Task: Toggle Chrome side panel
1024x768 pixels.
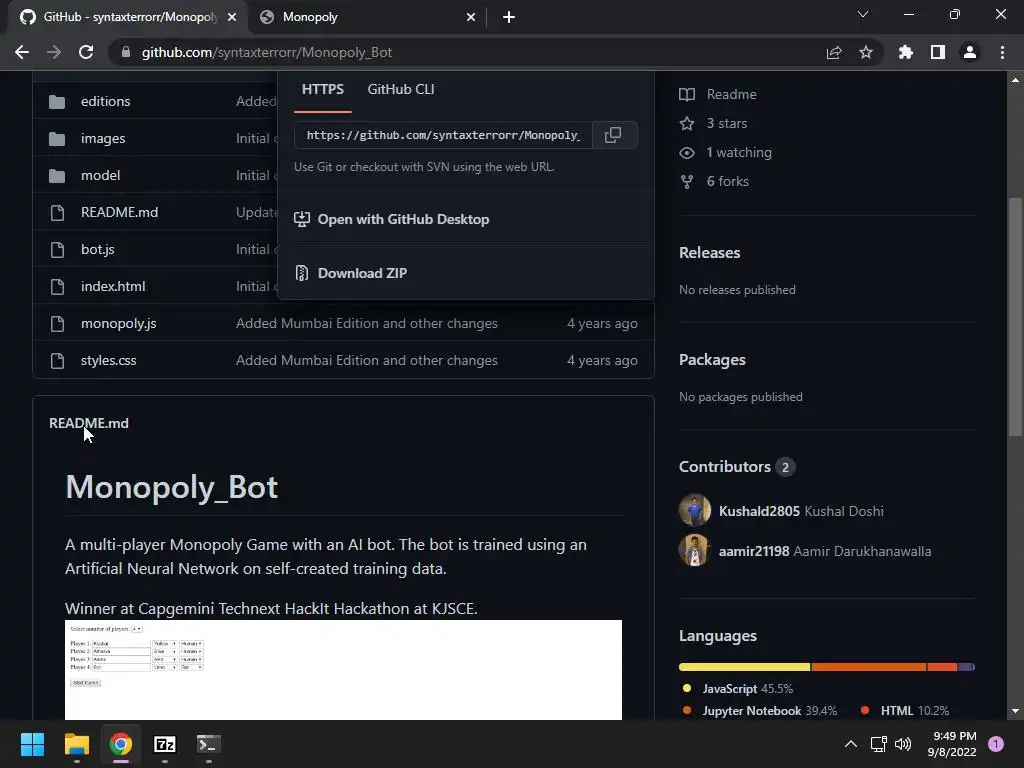Action: tap(938, 52)
